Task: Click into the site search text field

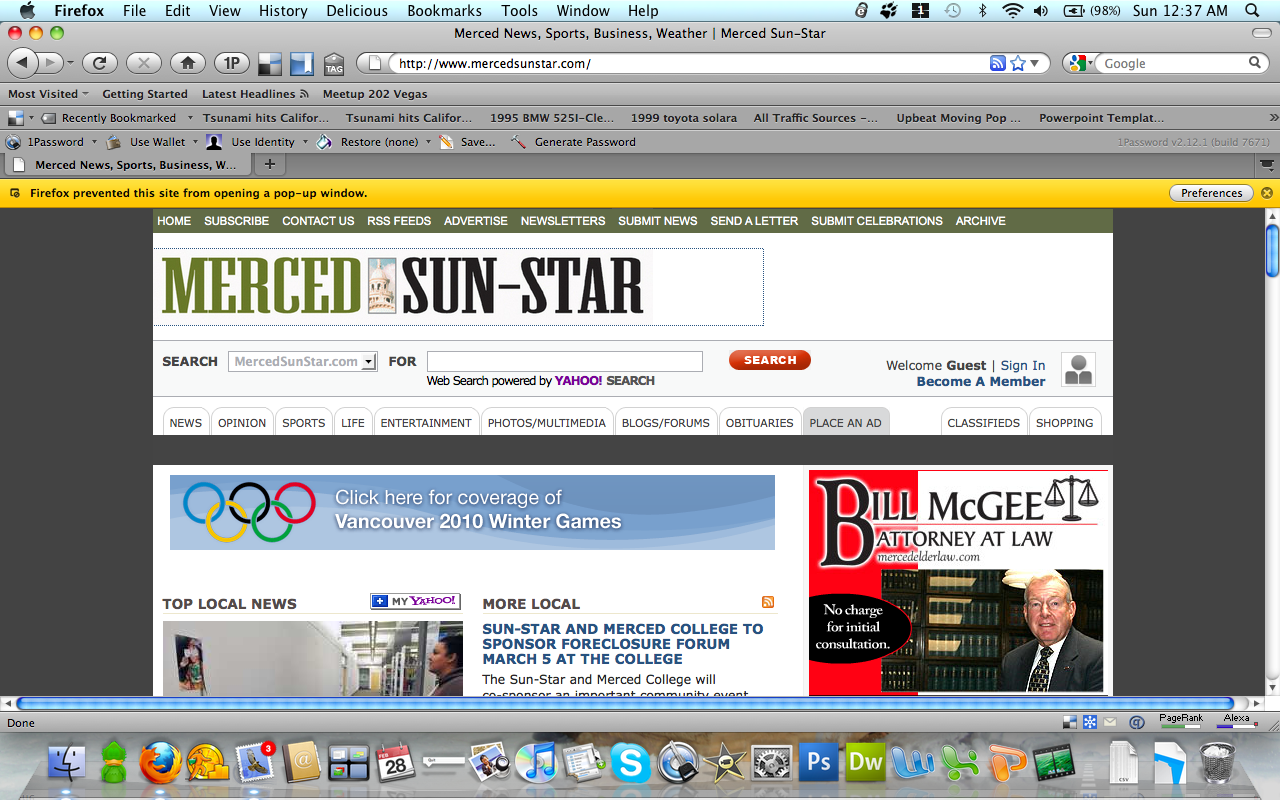Action: [x=564, y=361]
